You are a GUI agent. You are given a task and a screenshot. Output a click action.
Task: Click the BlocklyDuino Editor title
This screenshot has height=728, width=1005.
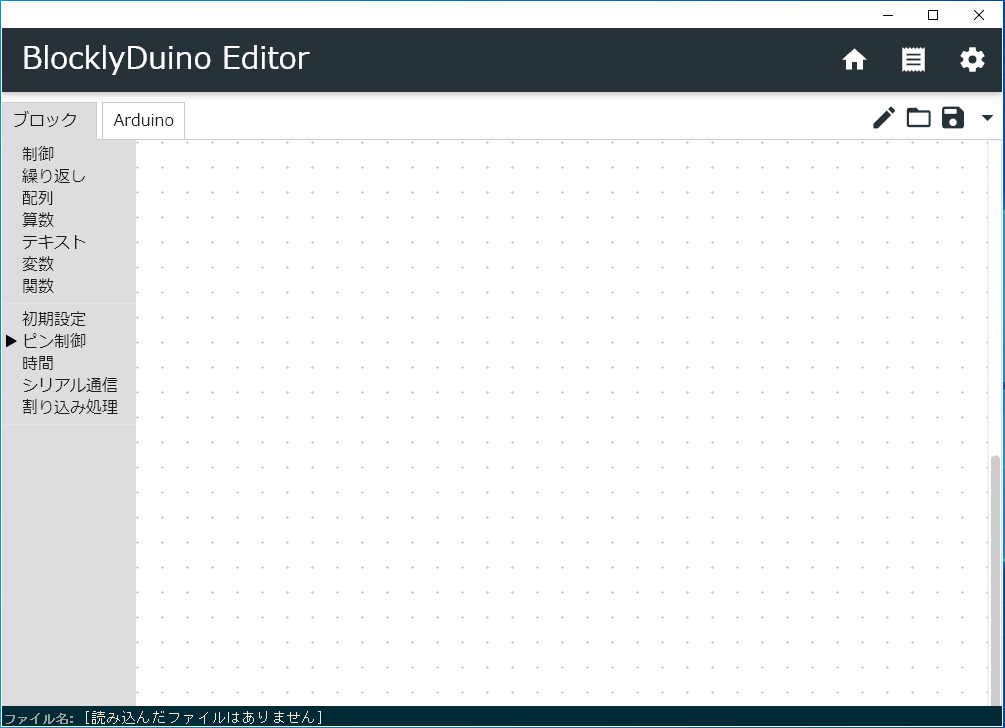pos(166,58)
